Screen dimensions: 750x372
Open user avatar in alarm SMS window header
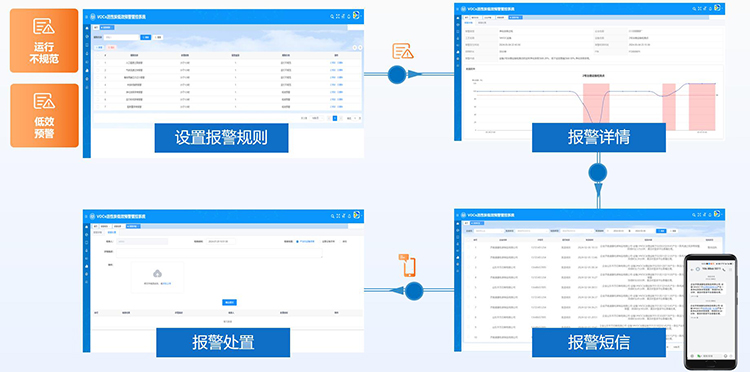(717, 214)
